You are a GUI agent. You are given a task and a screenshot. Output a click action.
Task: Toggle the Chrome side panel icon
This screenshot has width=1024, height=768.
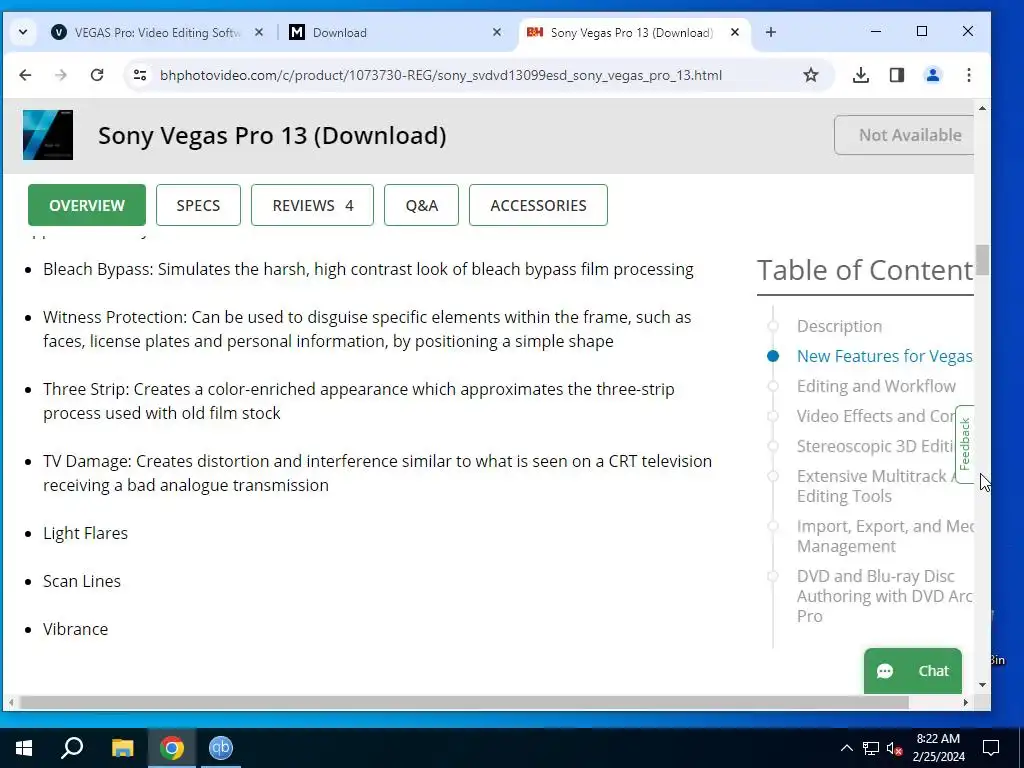(897, 75)
